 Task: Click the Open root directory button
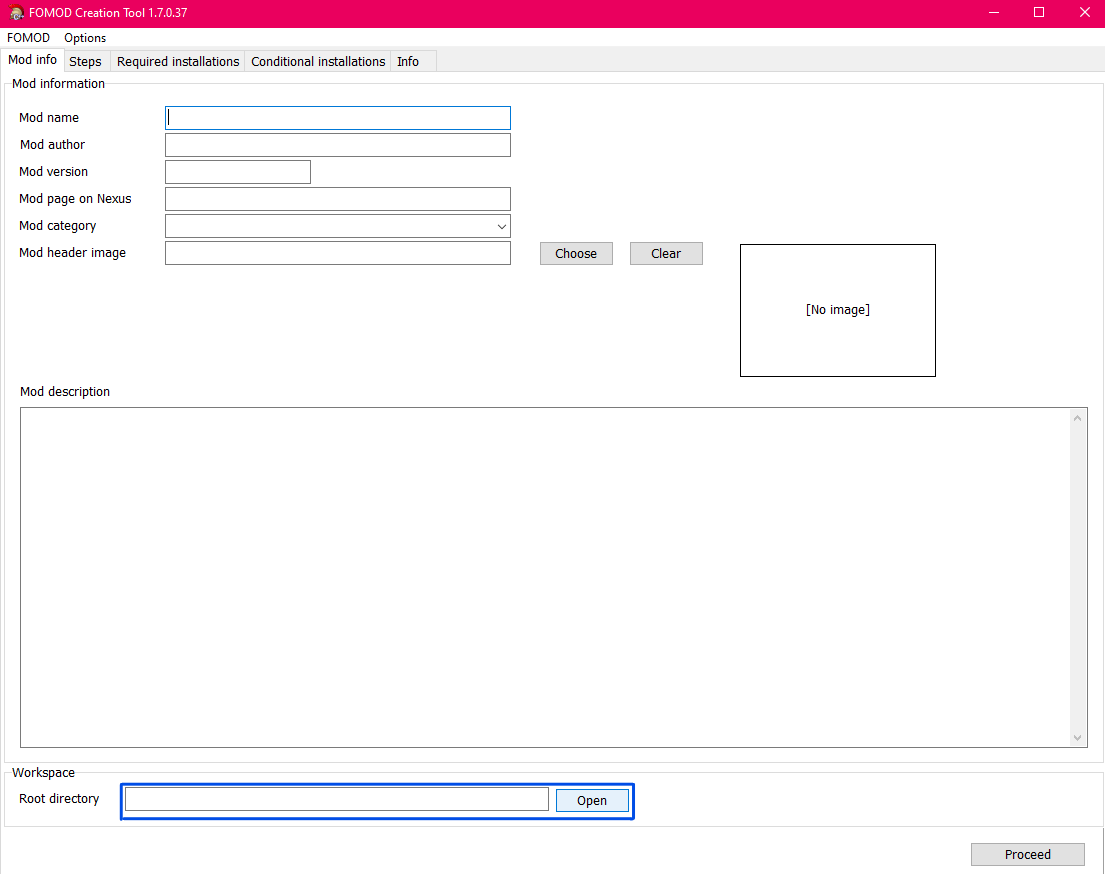coord(592,800)
